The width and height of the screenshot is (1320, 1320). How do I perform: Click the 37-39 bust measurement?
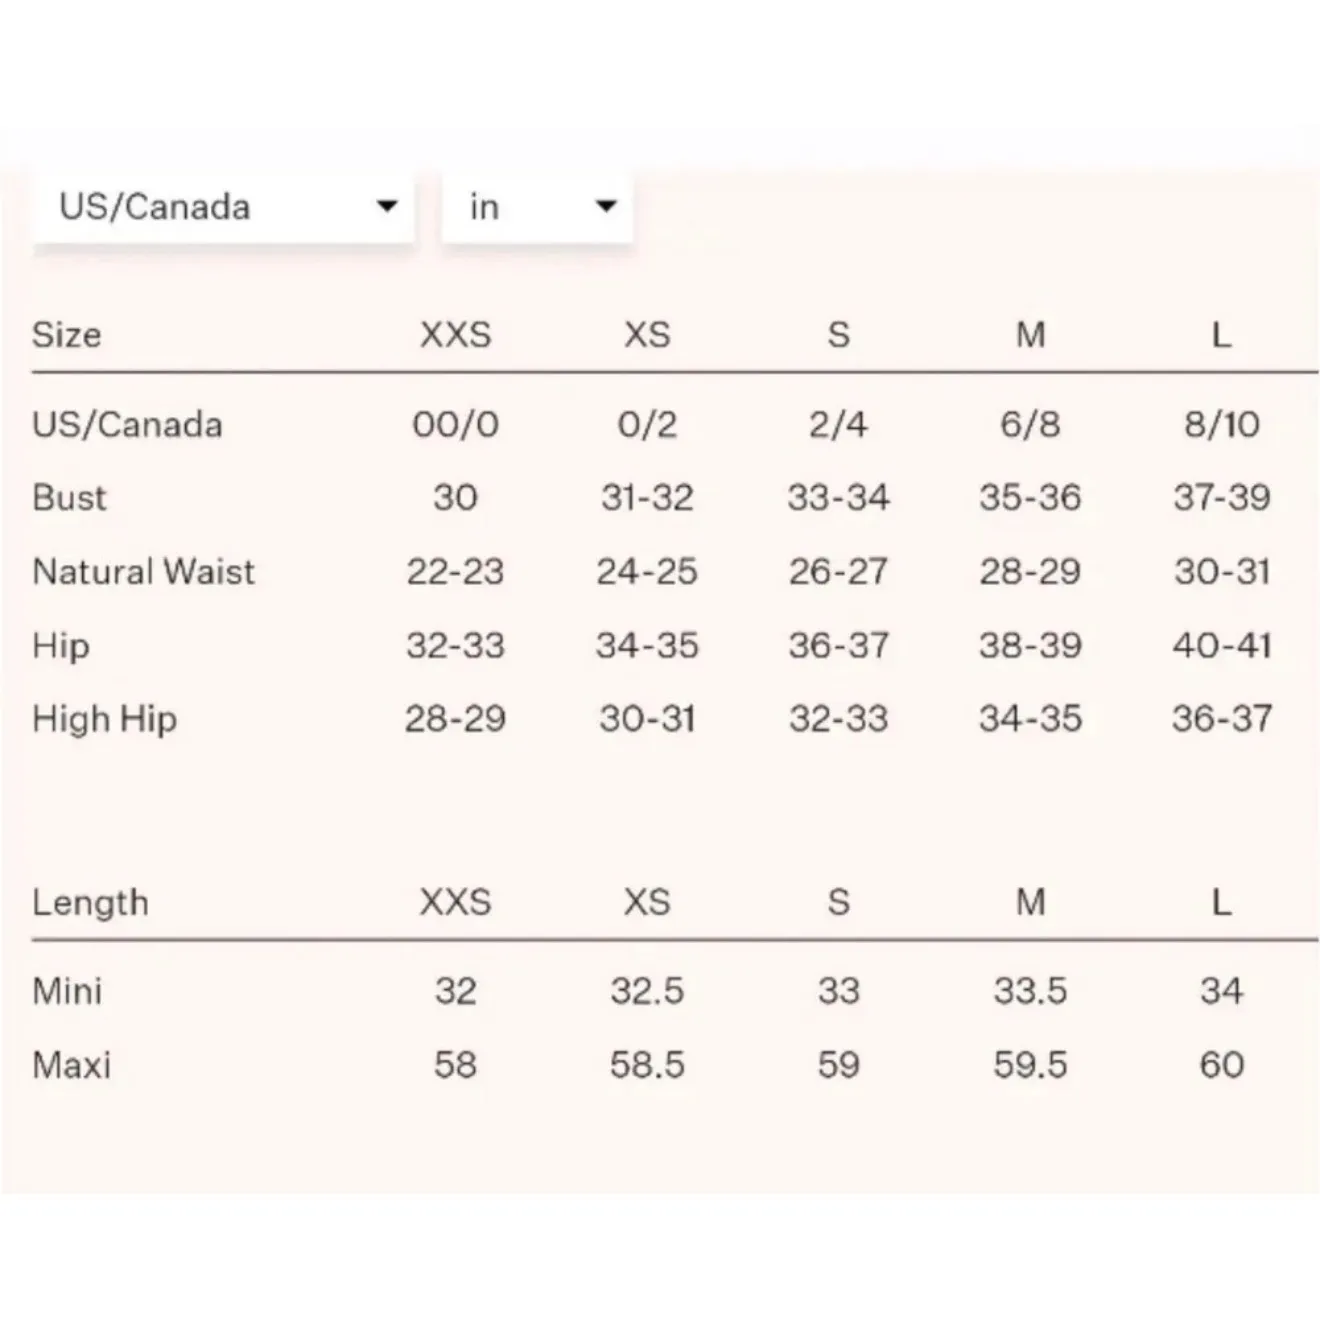click(x=1221, y=497)
